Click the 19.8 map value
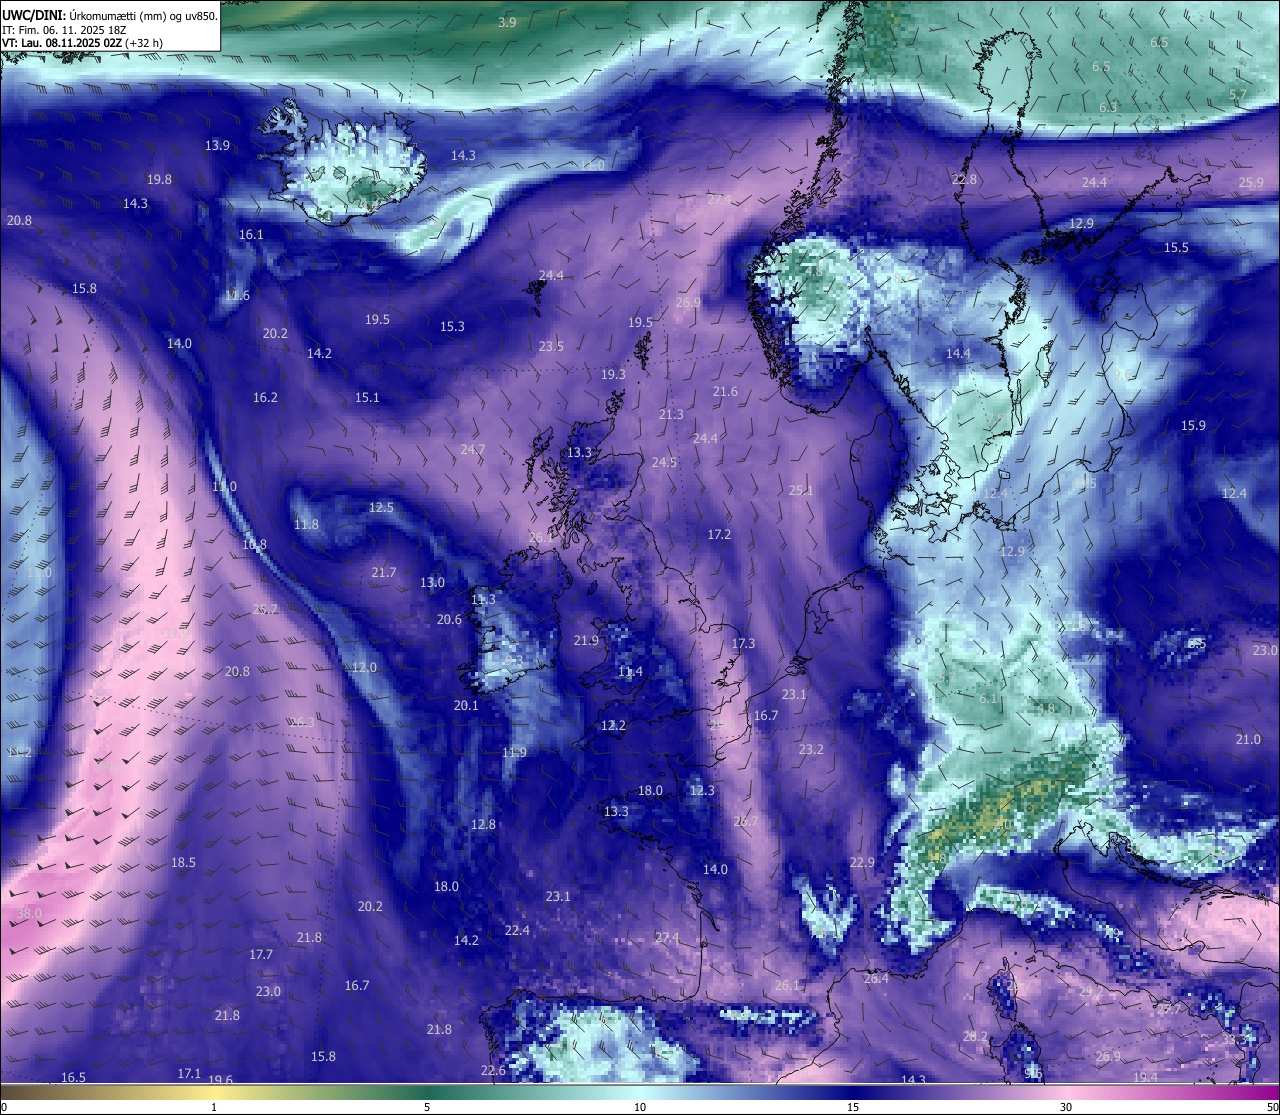The image size is (1280, 1115). pos(159,179)
